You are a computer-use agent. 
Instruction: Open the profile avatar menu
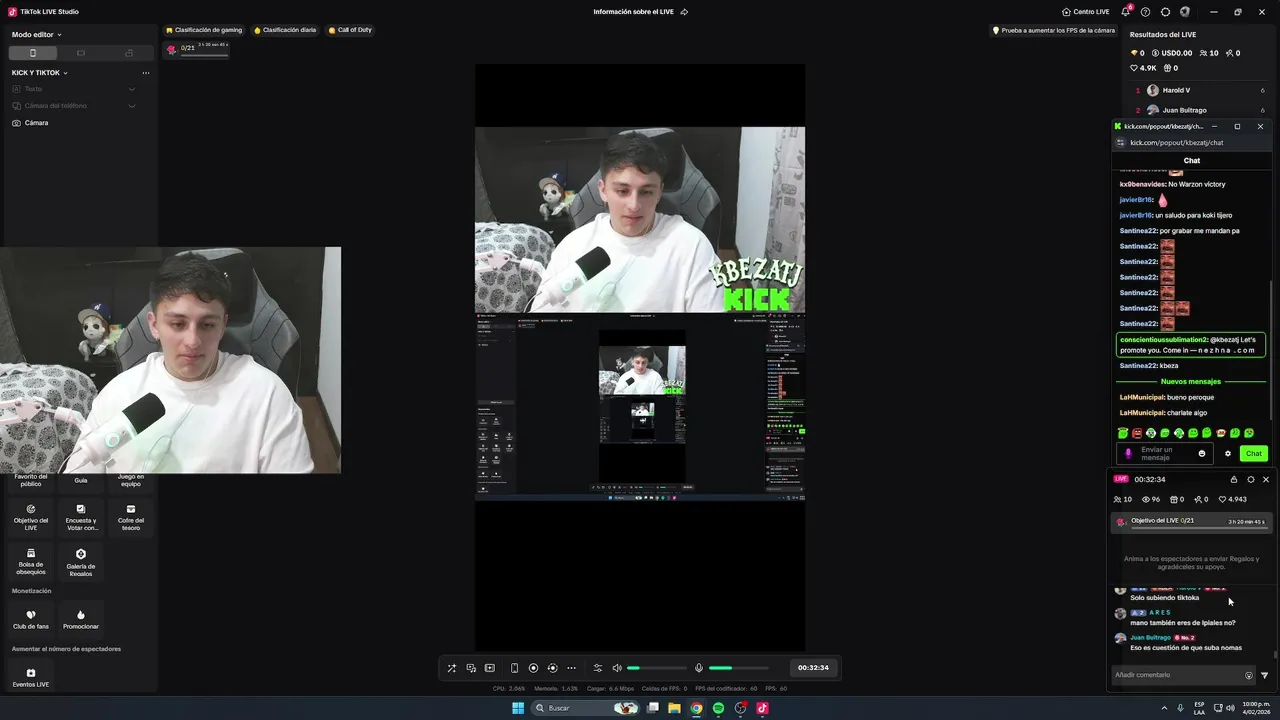pyautogui.click(x=1185, y=12)
